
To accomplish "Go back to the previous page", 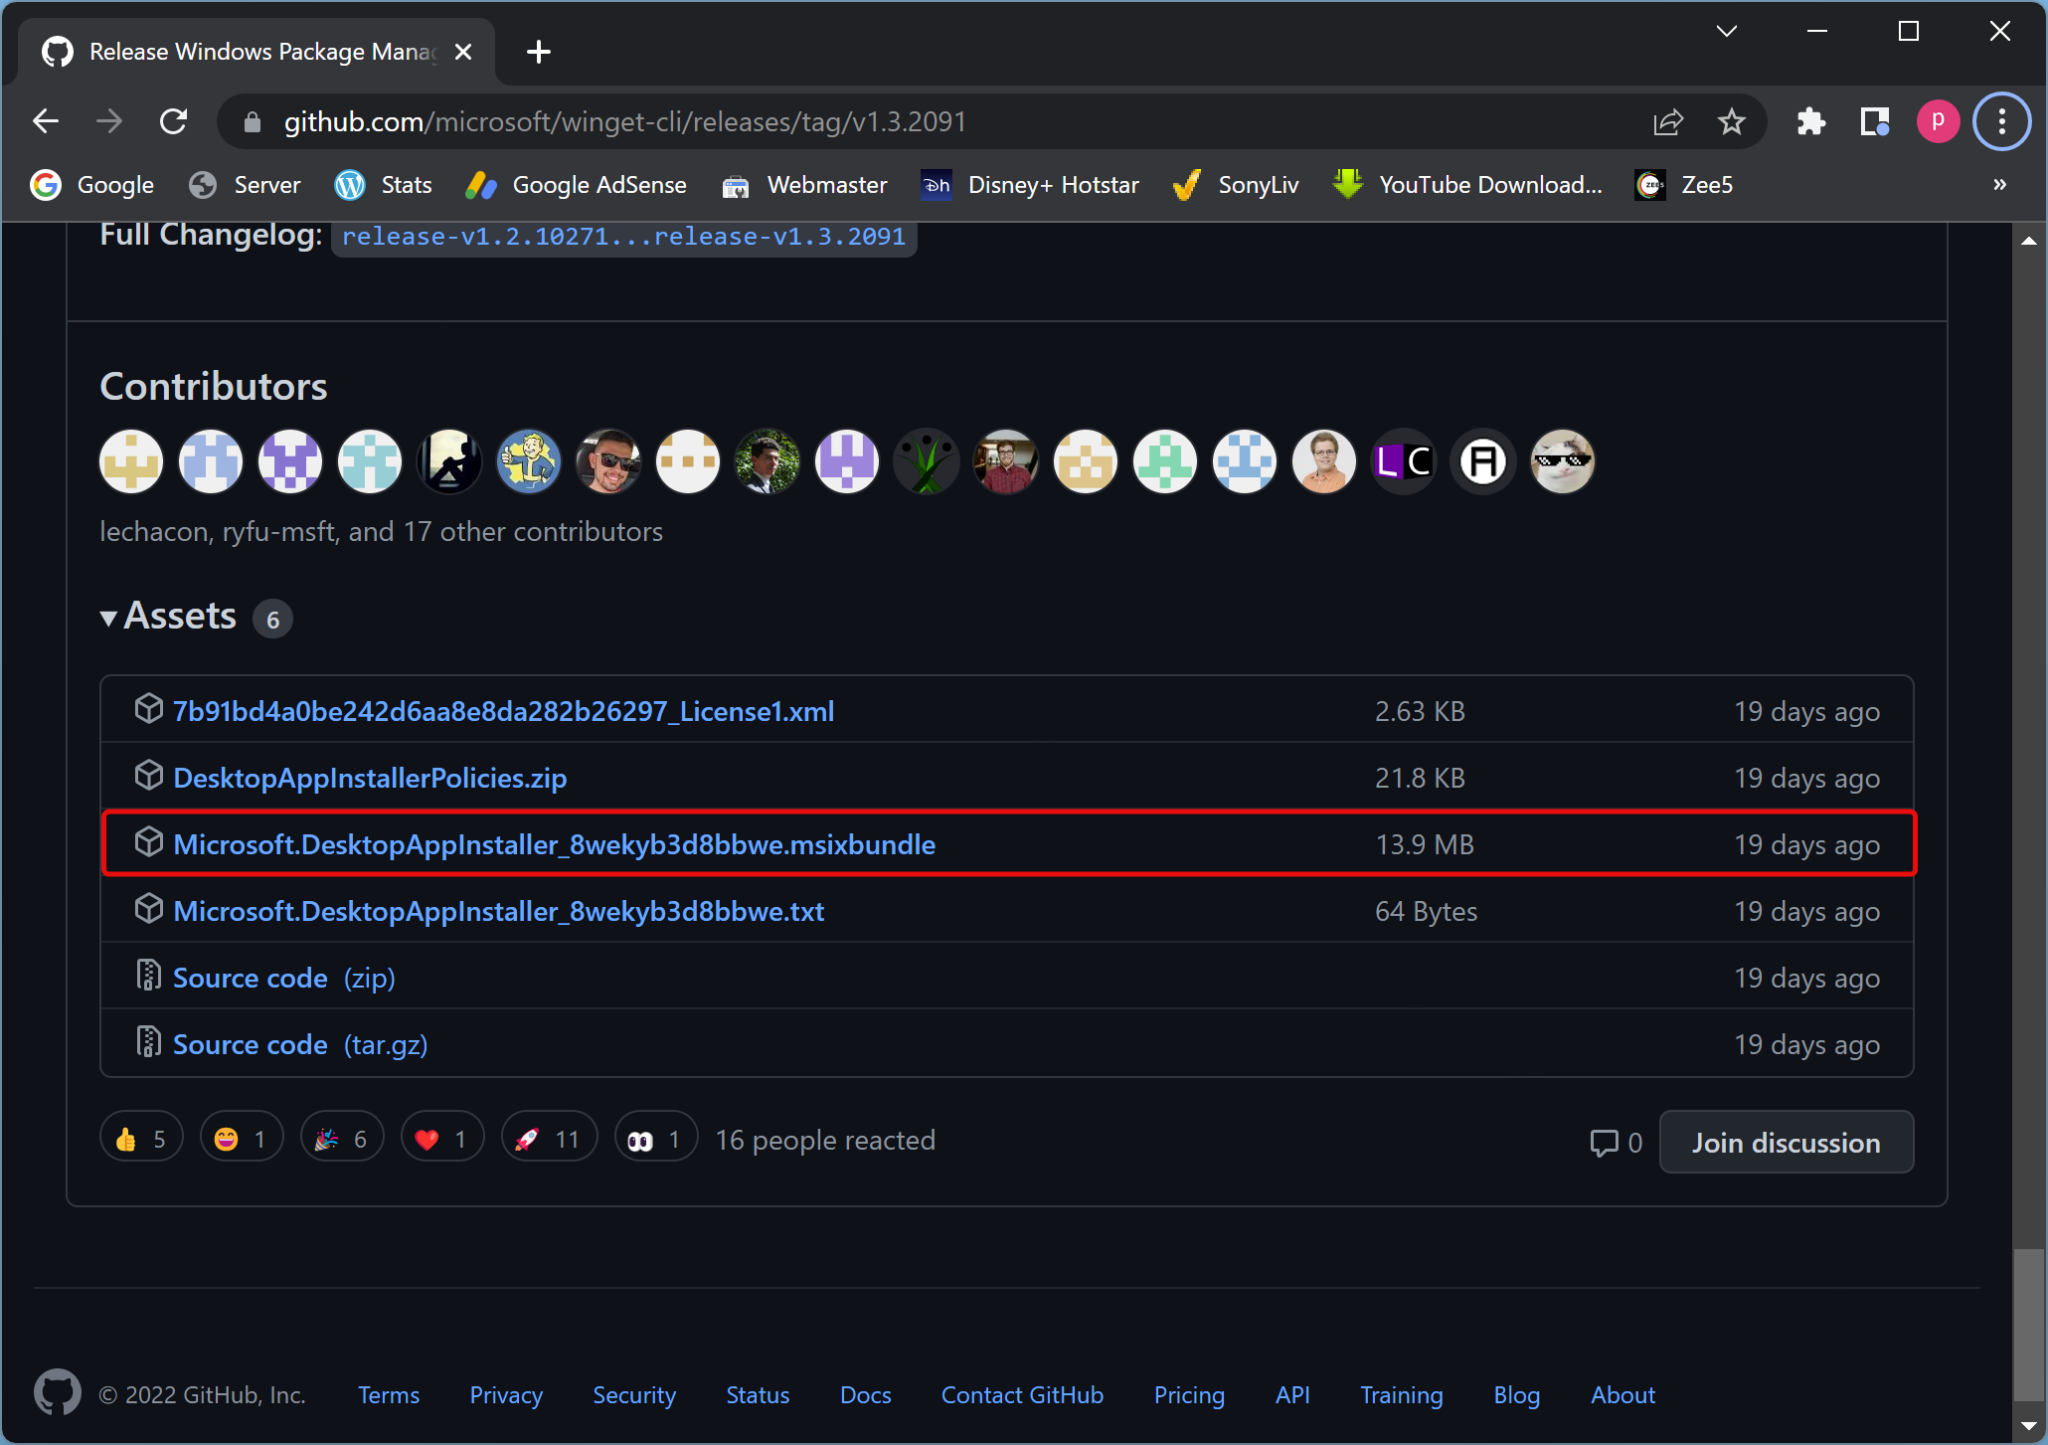I will click(46, 122).
